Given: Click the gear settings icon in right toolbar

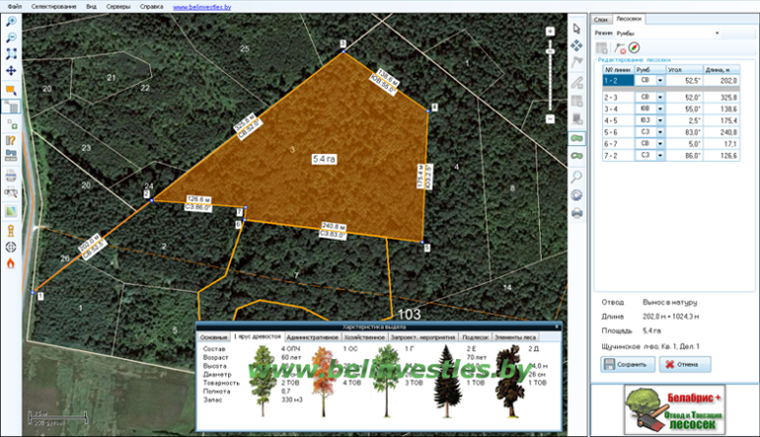Looking at the screenshot, I should tap(576, 195).
